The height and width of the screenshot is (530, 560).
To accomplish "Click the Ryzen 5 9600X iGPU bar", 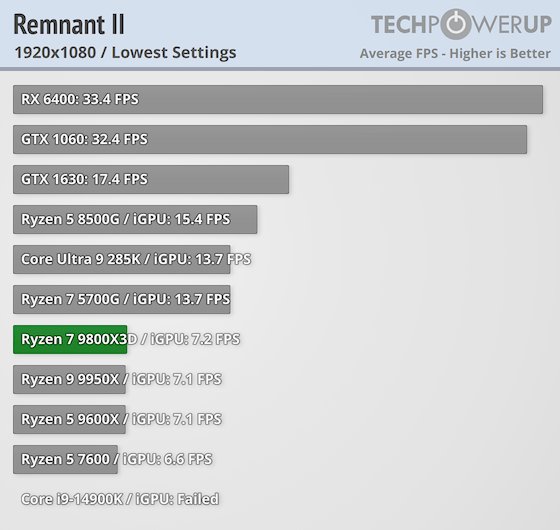I will click(69, 419).
